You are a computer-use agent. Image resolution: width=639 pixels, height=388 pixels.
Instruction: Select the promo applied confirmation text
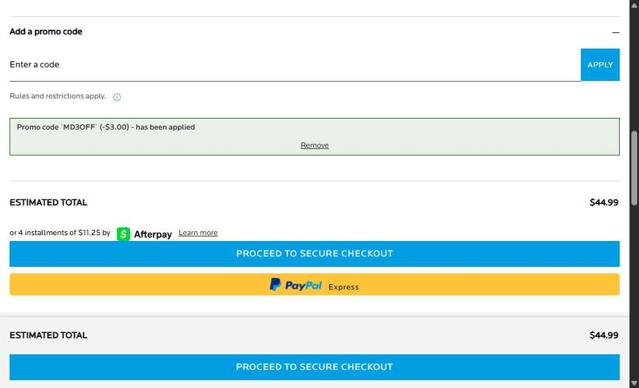pyautogui.click(x=106, y=127)
